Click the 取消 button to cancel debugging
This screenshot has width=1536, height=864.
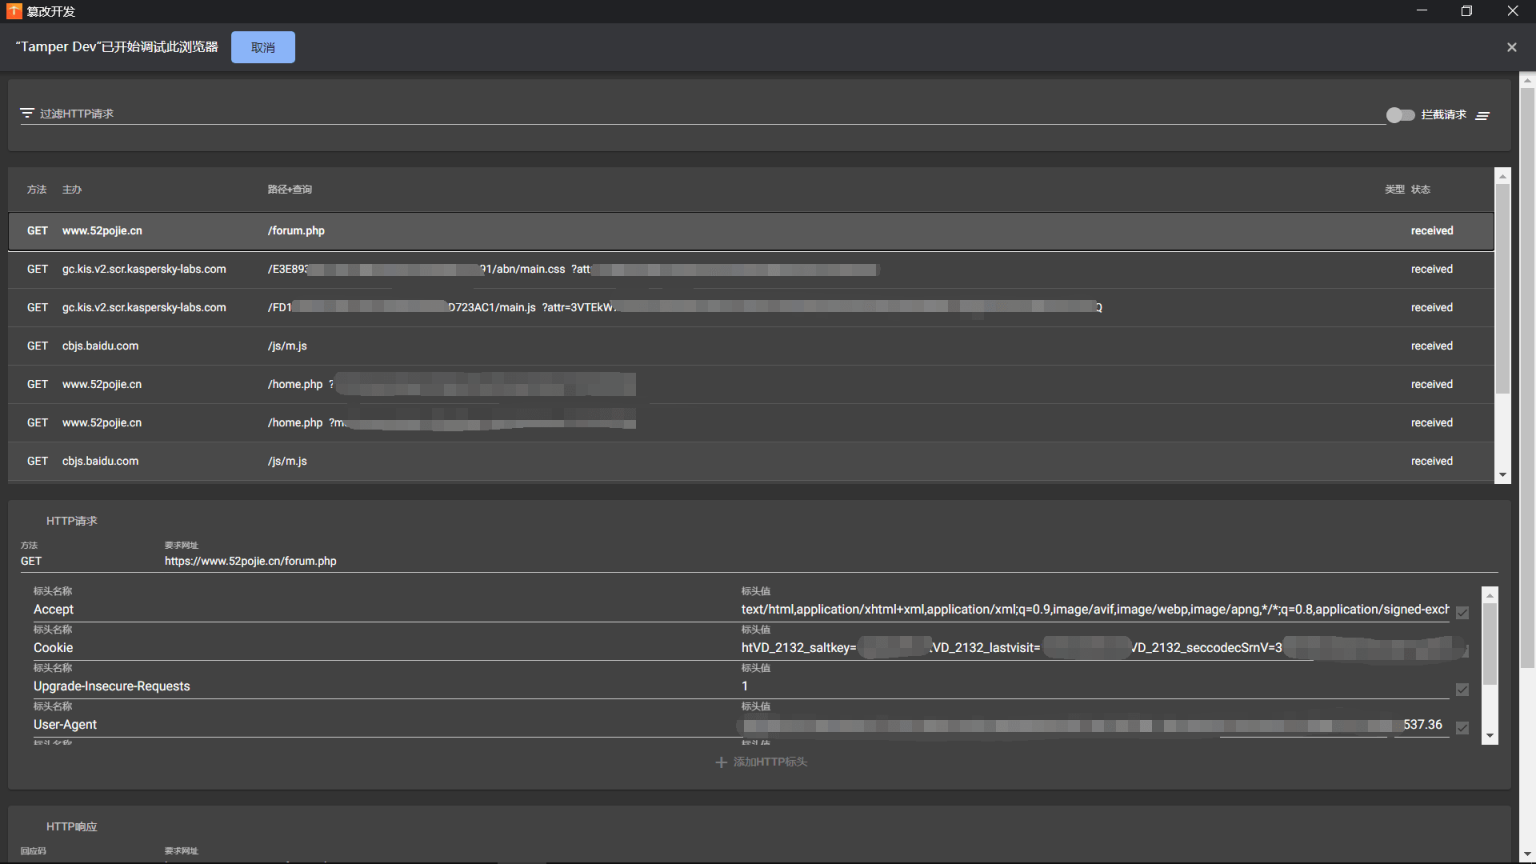click(263, 47)
